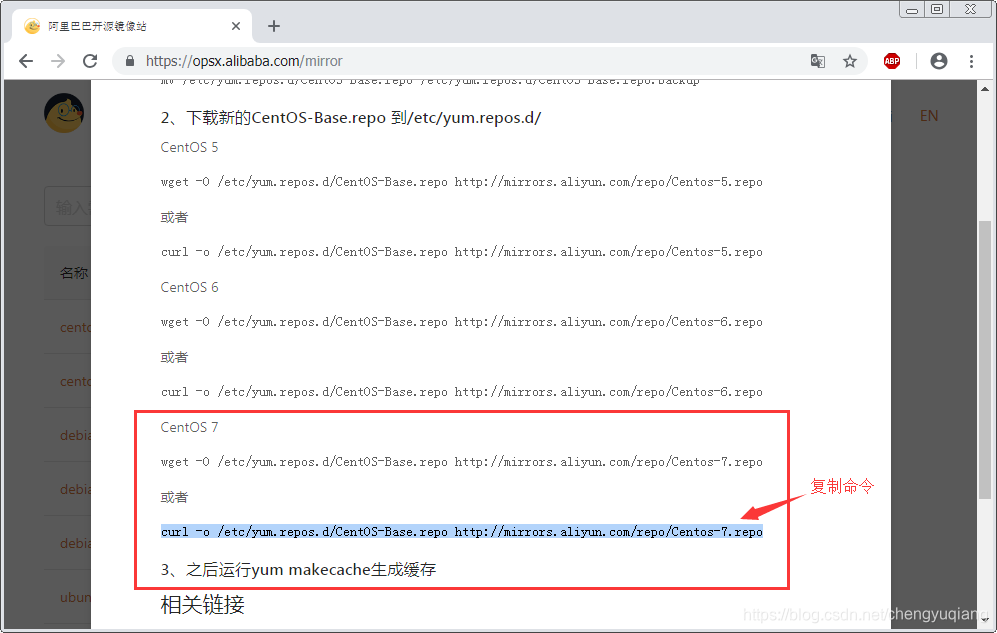Viewport: 997px width, 633px height.
Task: Click the search input behind the dialog
Action: (67, 206)
